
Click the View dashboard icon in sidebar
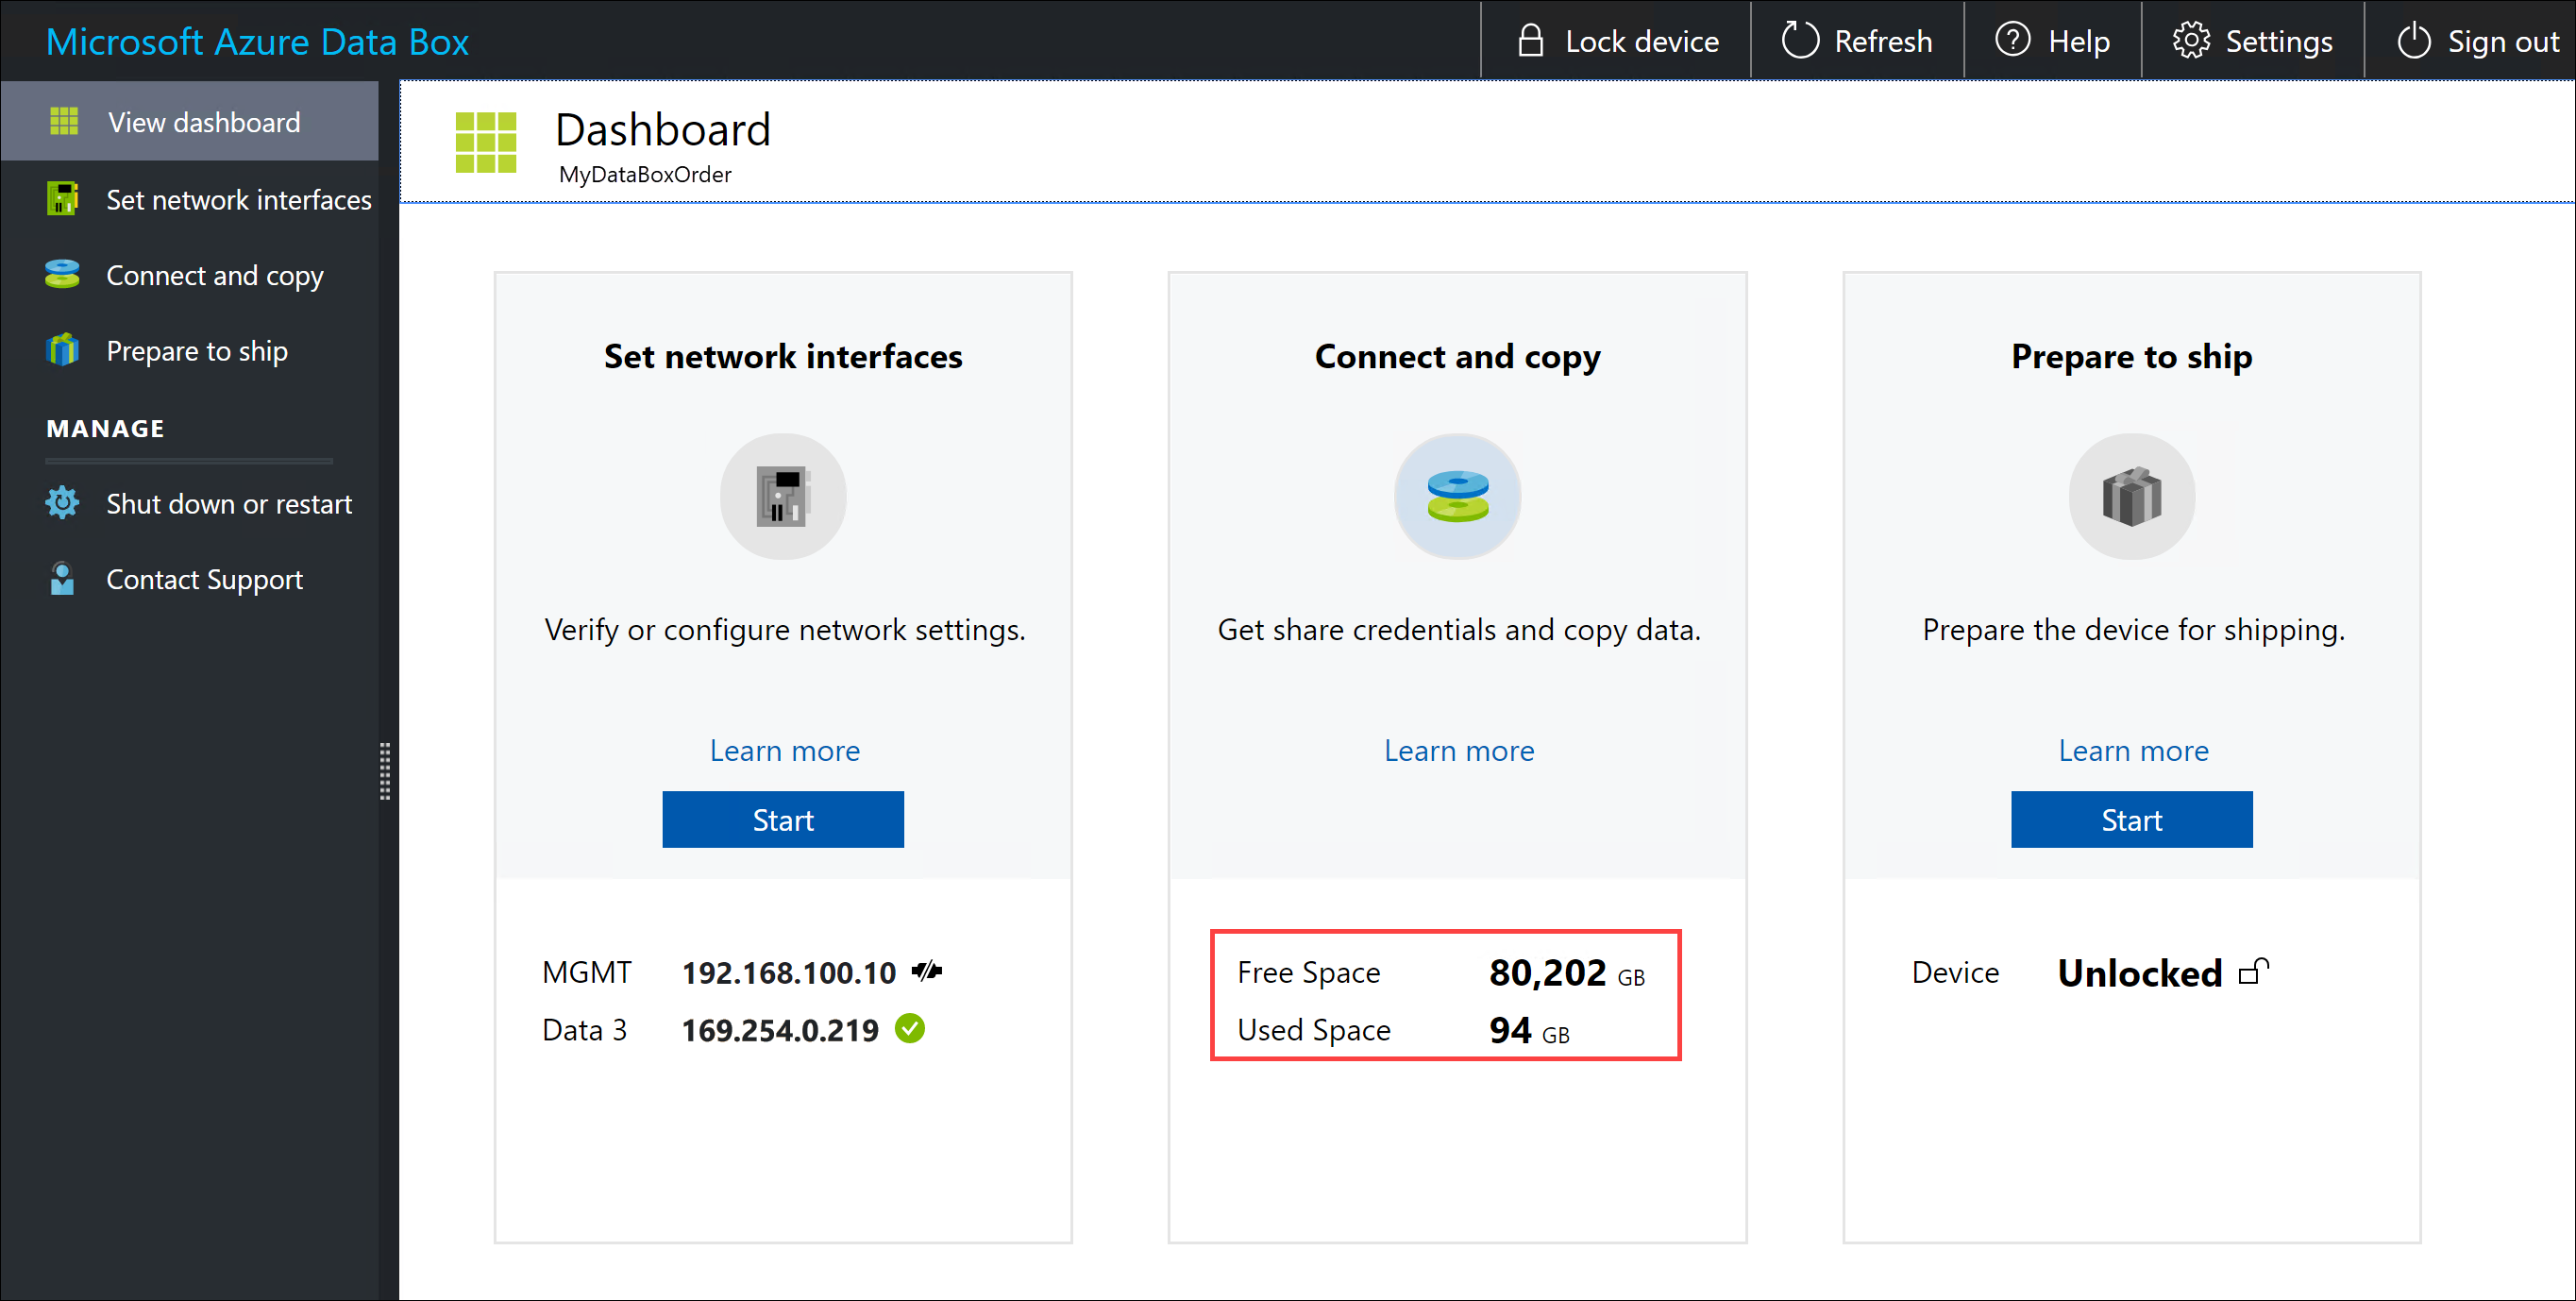click(x=61, y=123)
